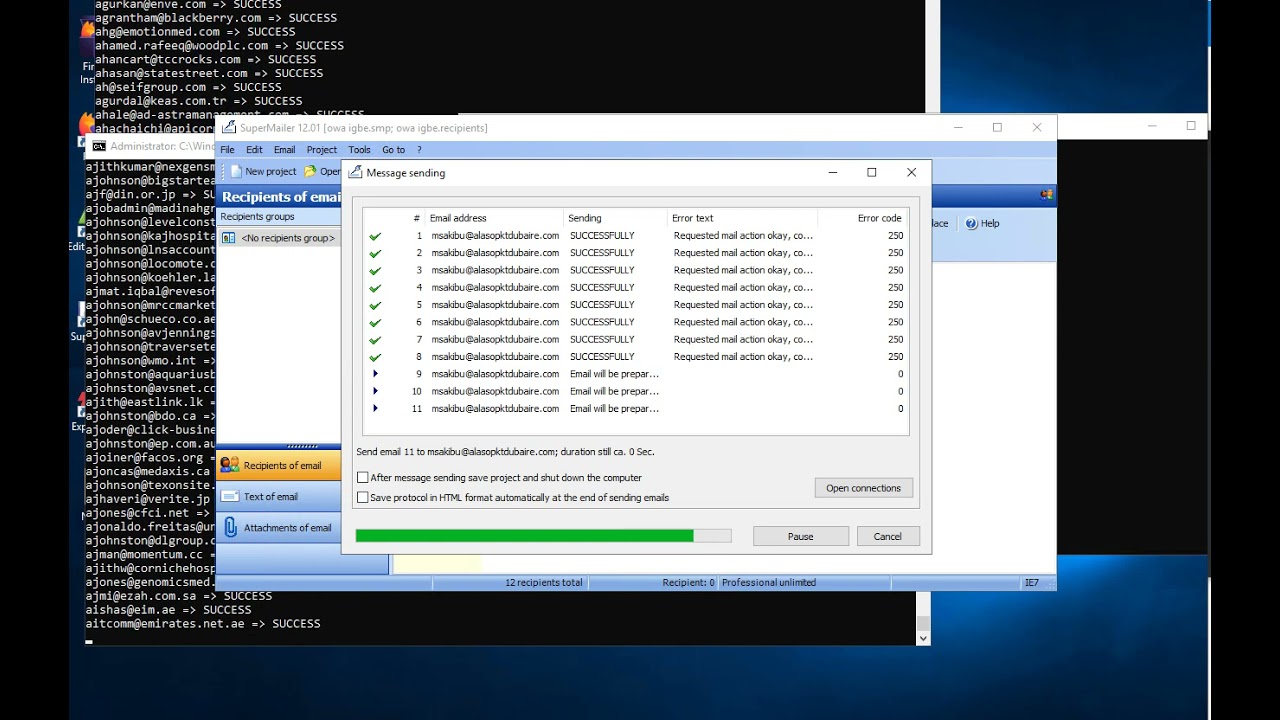
Task: Click the Text of email envelope icon
Action: point(229,496)
